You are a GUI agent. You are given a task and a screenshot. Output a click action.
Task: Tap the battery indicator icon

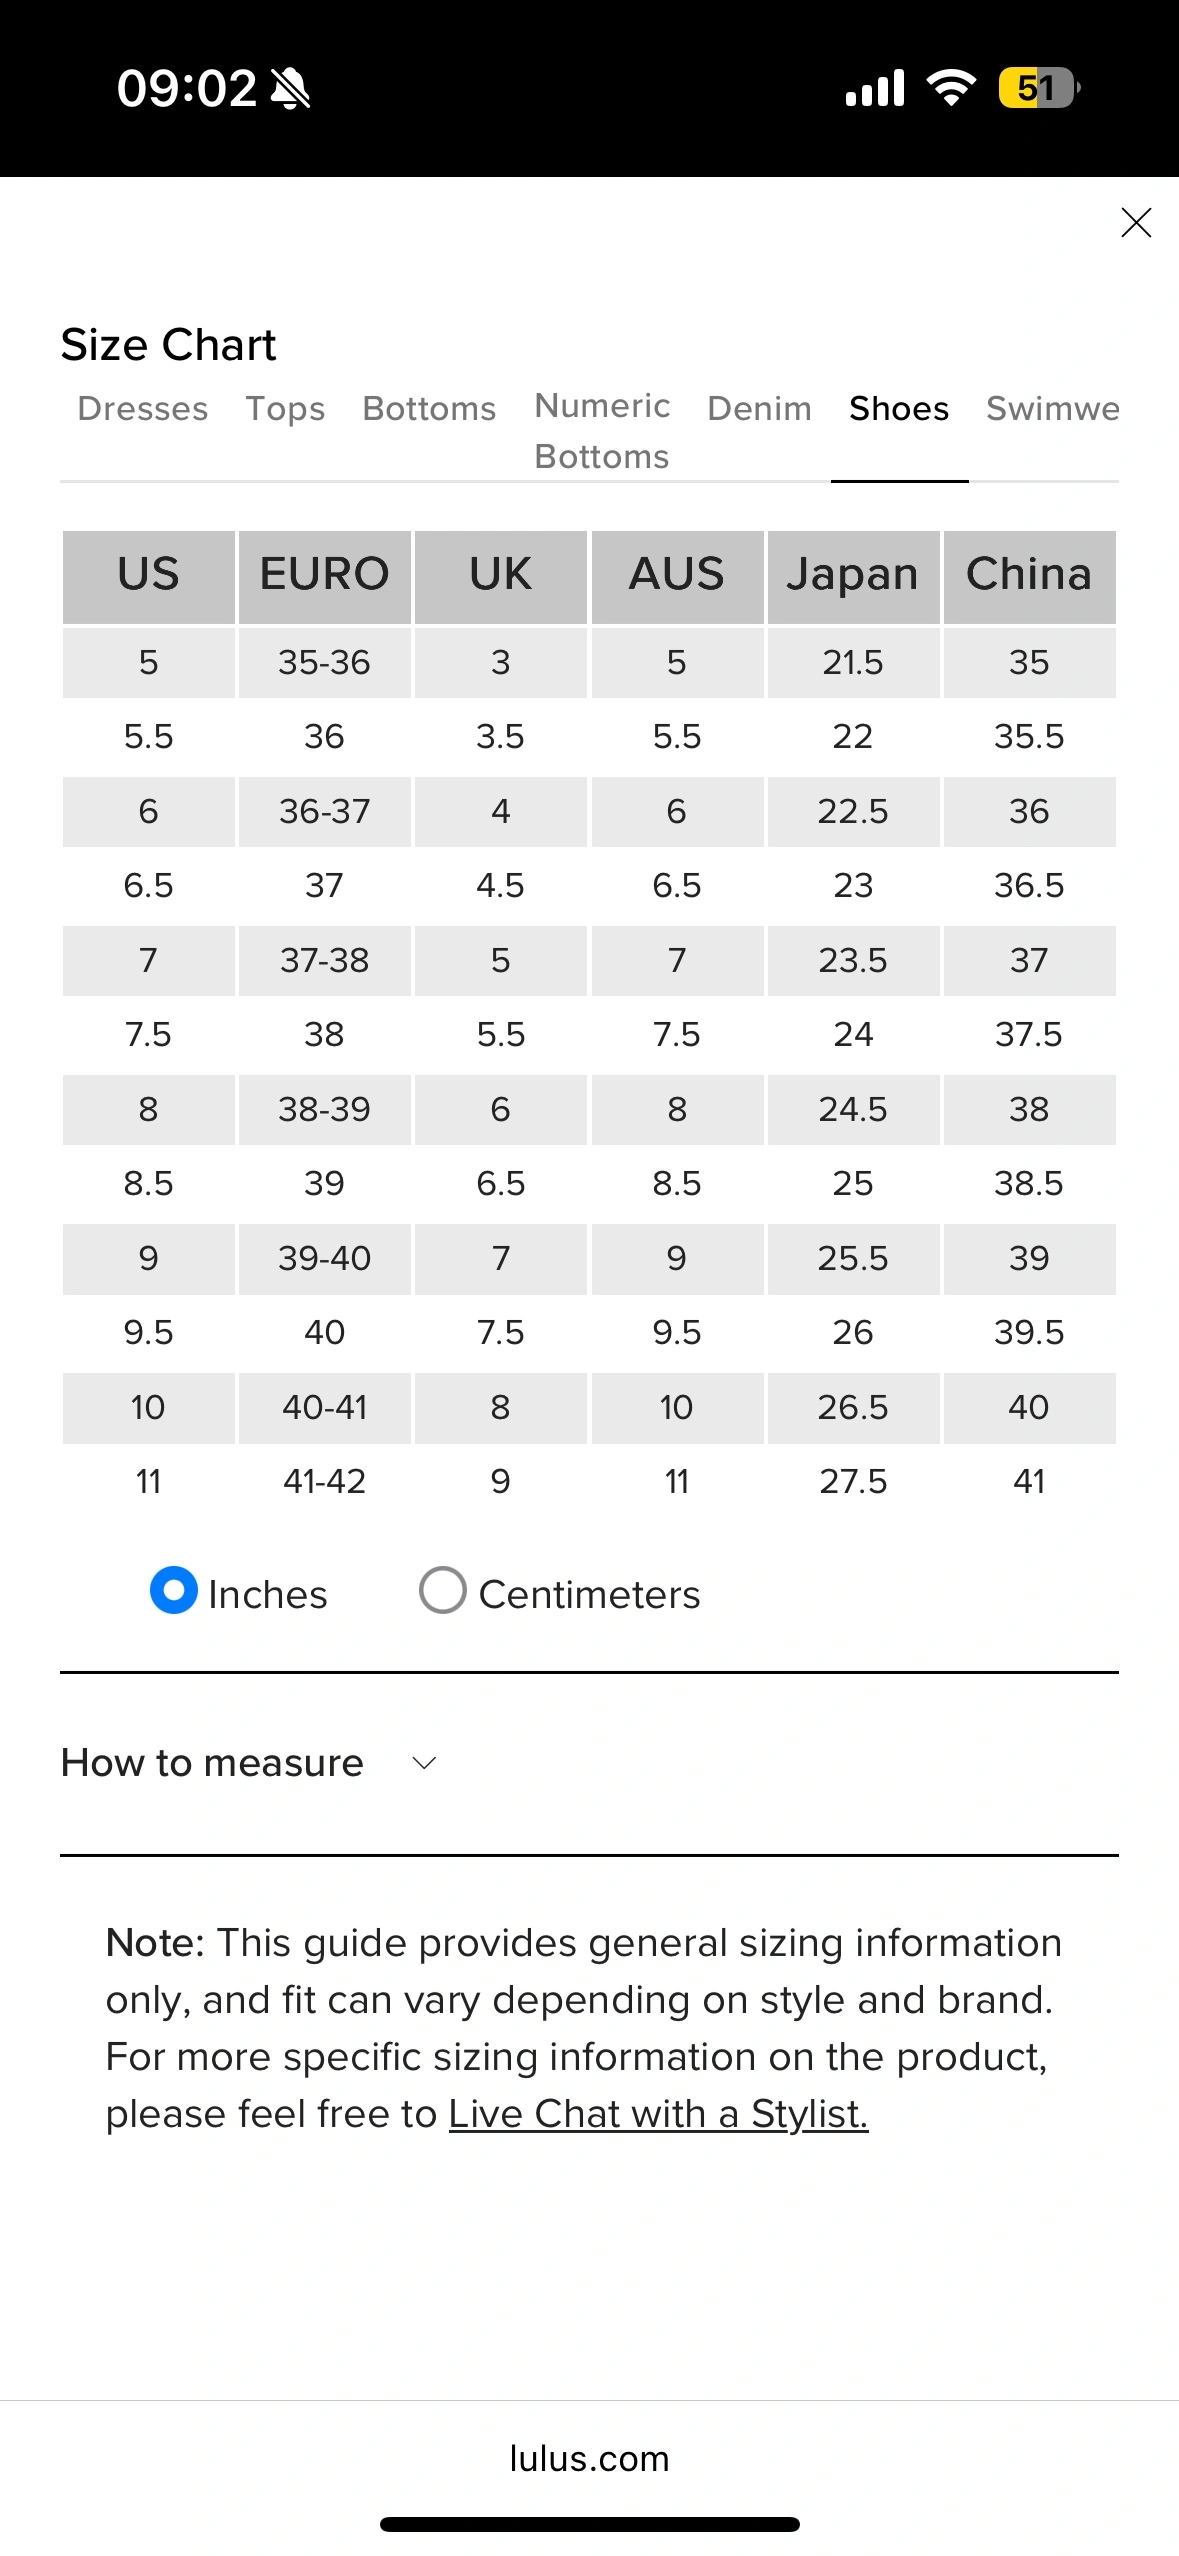tap(1038, 88)
